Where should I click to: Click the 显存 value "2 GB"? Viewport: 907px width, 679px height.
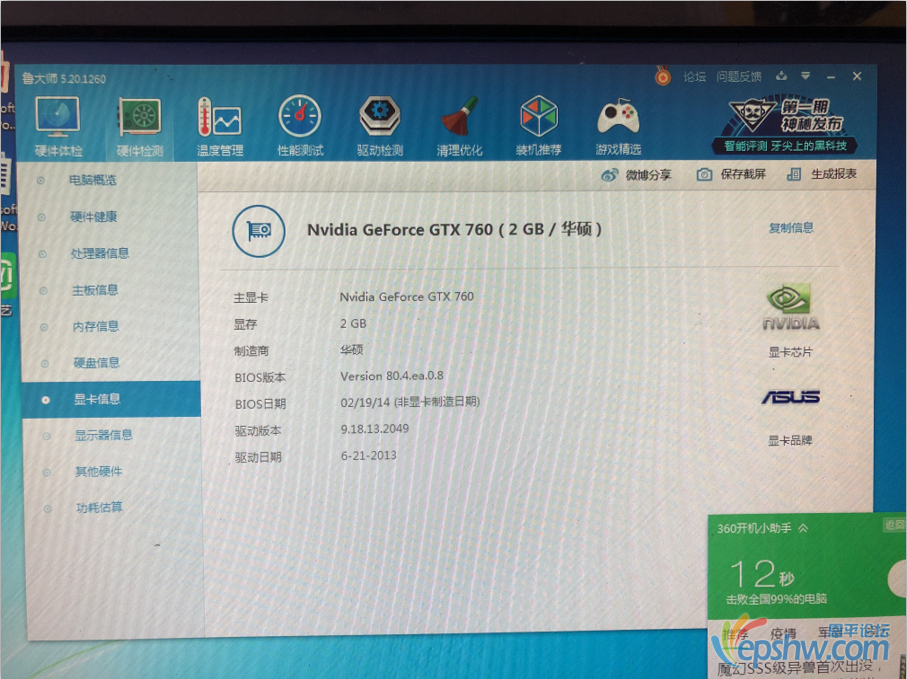(353, 324)
